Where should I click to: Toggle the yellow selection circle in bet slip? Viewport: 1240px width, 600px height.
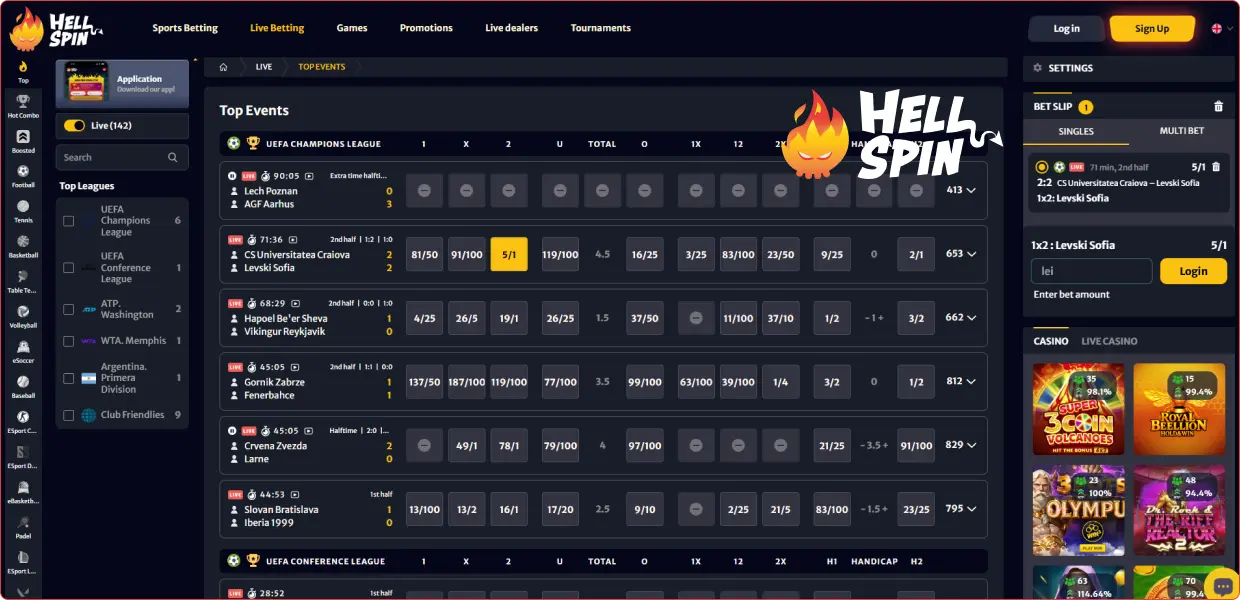click(x=1042, y=167)
